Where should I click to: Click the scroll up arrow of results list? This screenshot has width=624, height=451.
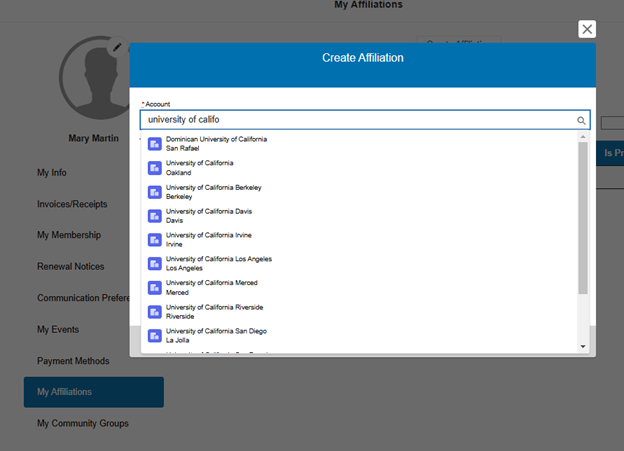pyautogui.click(x=583, y=137)
